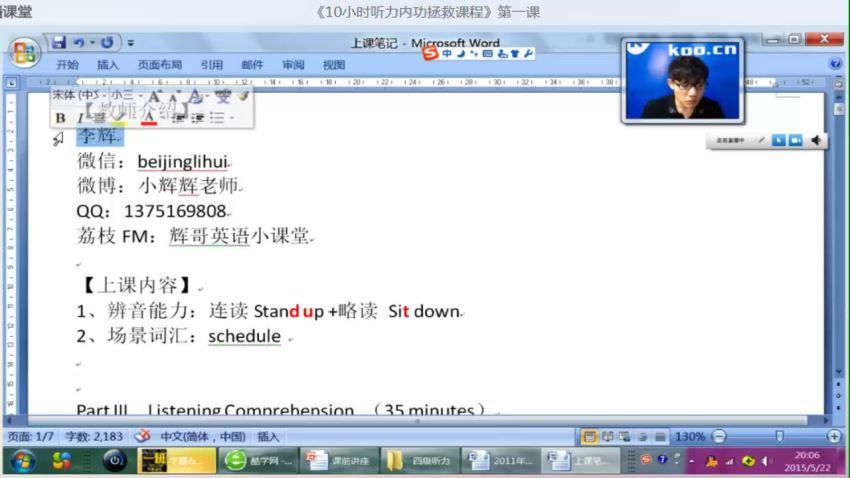Image resolution: width=850 pixels, height=478 pixels.
Task: Save document with Quick Access floppy icon
Action: click(x=59, y=42)
